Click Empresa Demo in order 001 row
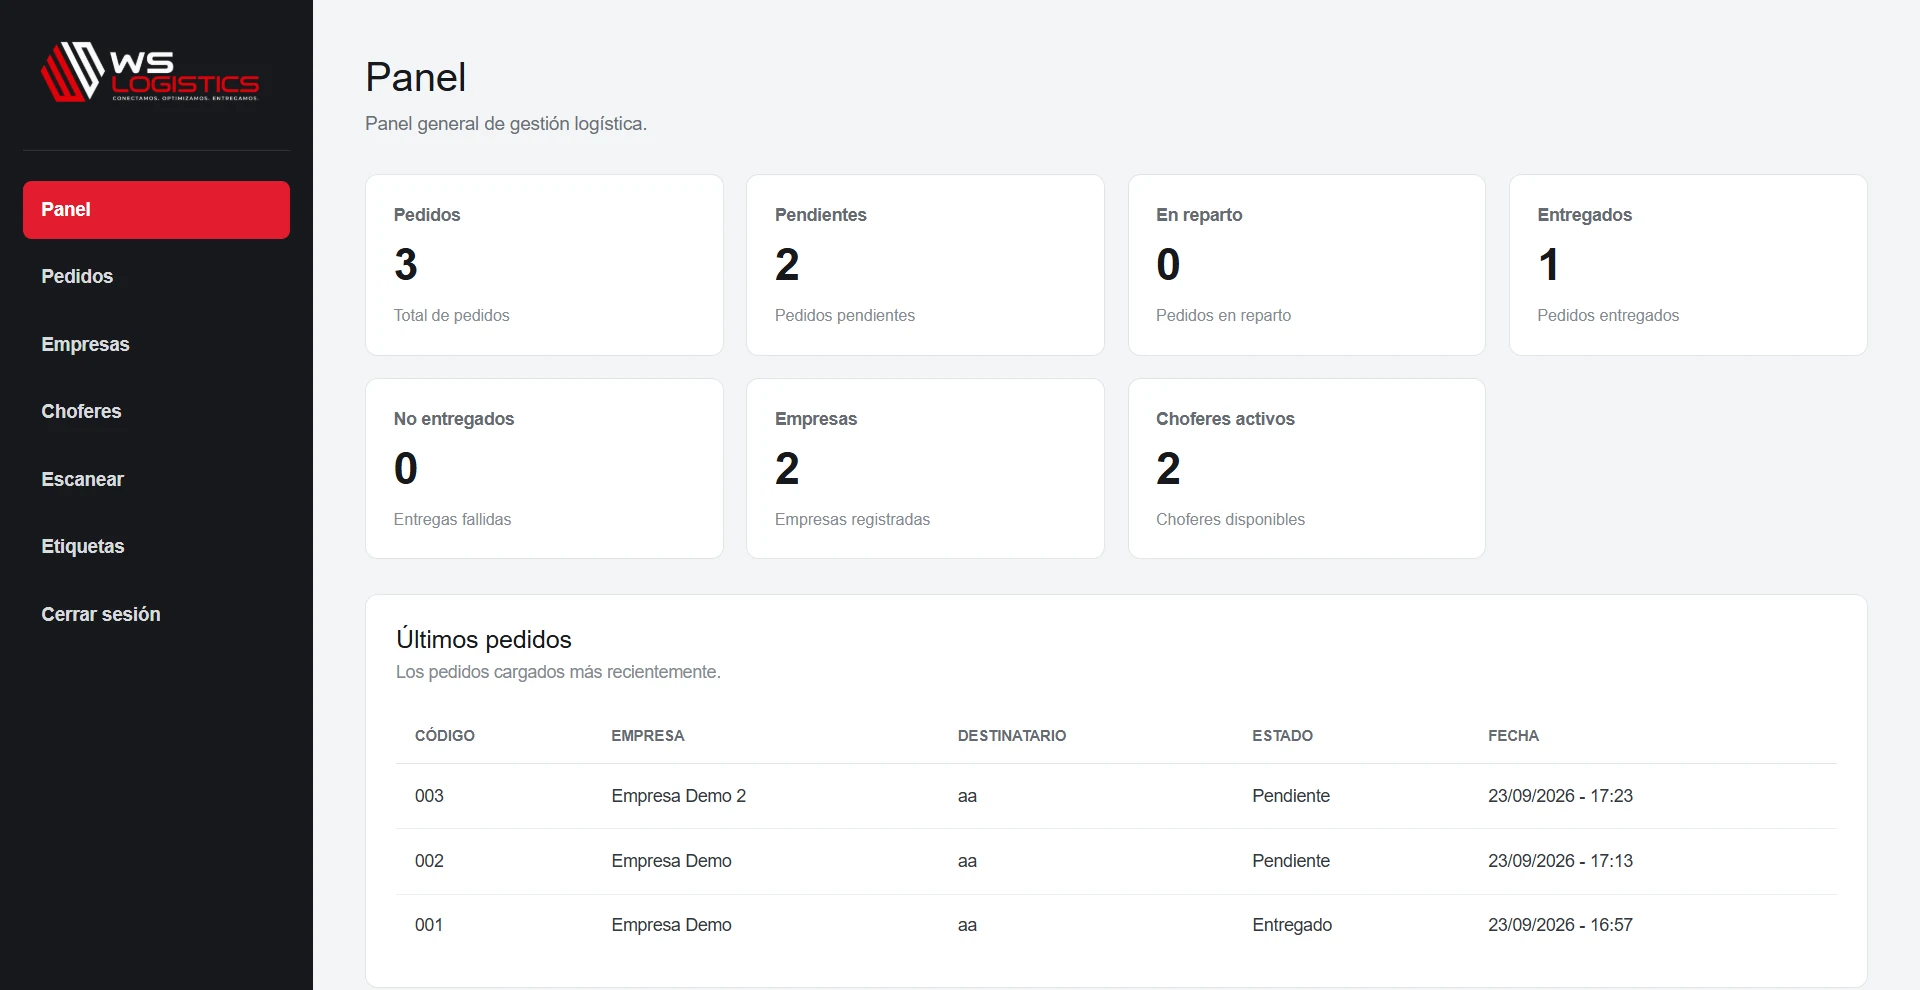 point(671,925)
